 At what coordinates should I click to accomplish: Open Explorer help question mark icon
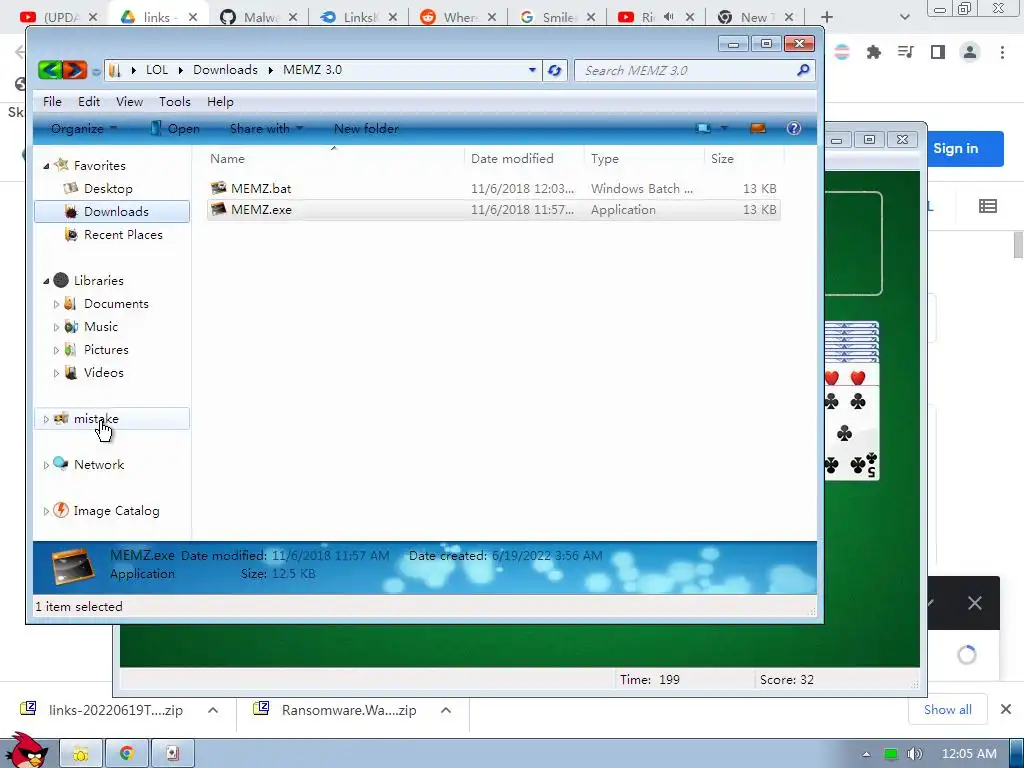pos(793,128)
